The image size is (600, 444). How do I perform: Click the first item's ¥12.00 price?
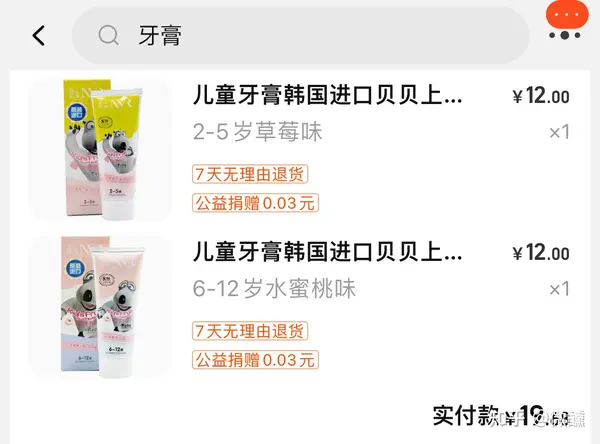click(541, 95)
